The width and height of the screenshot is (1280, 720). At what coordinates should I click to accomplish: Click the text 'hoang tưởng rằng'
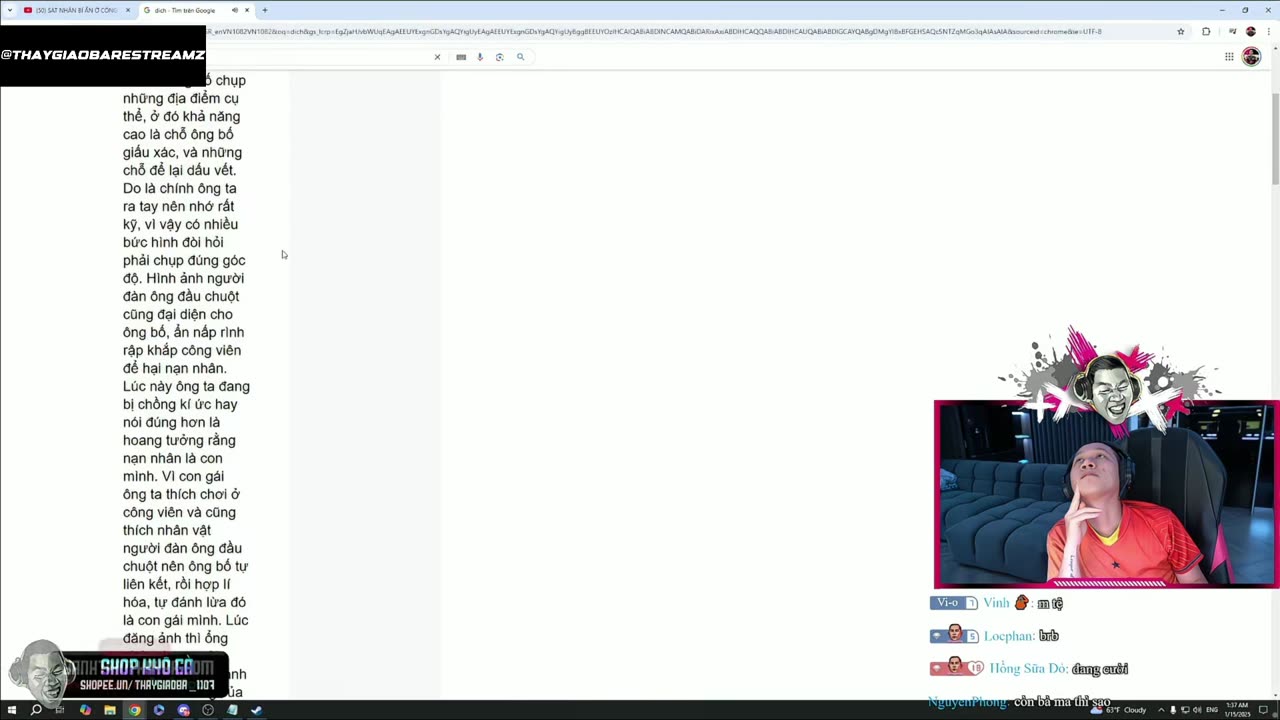pyautogui.click(x=179, y=440)
